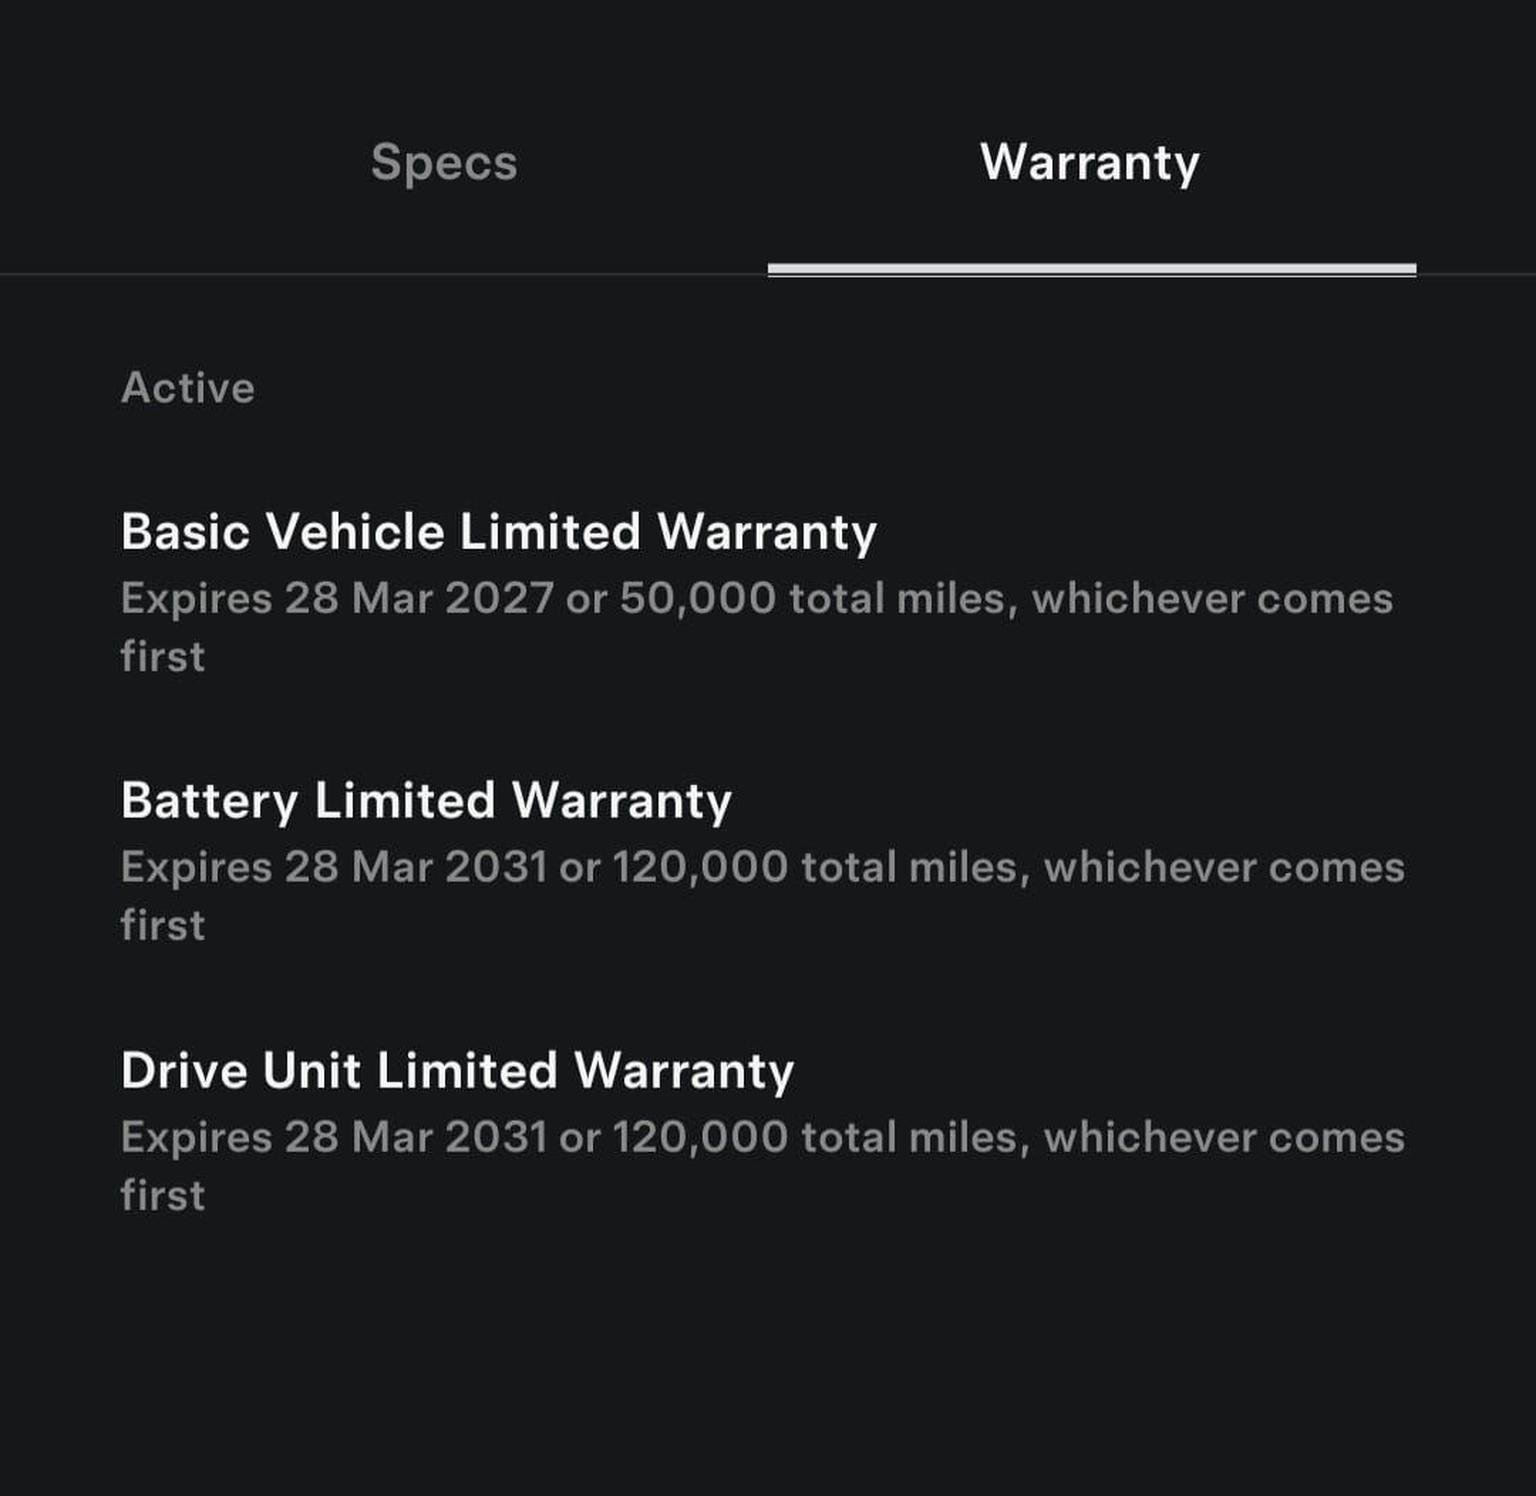Click 'whichever comes' in Drive Unit warranty line
The image size is (1536, 1496).
point(1224,1137)
